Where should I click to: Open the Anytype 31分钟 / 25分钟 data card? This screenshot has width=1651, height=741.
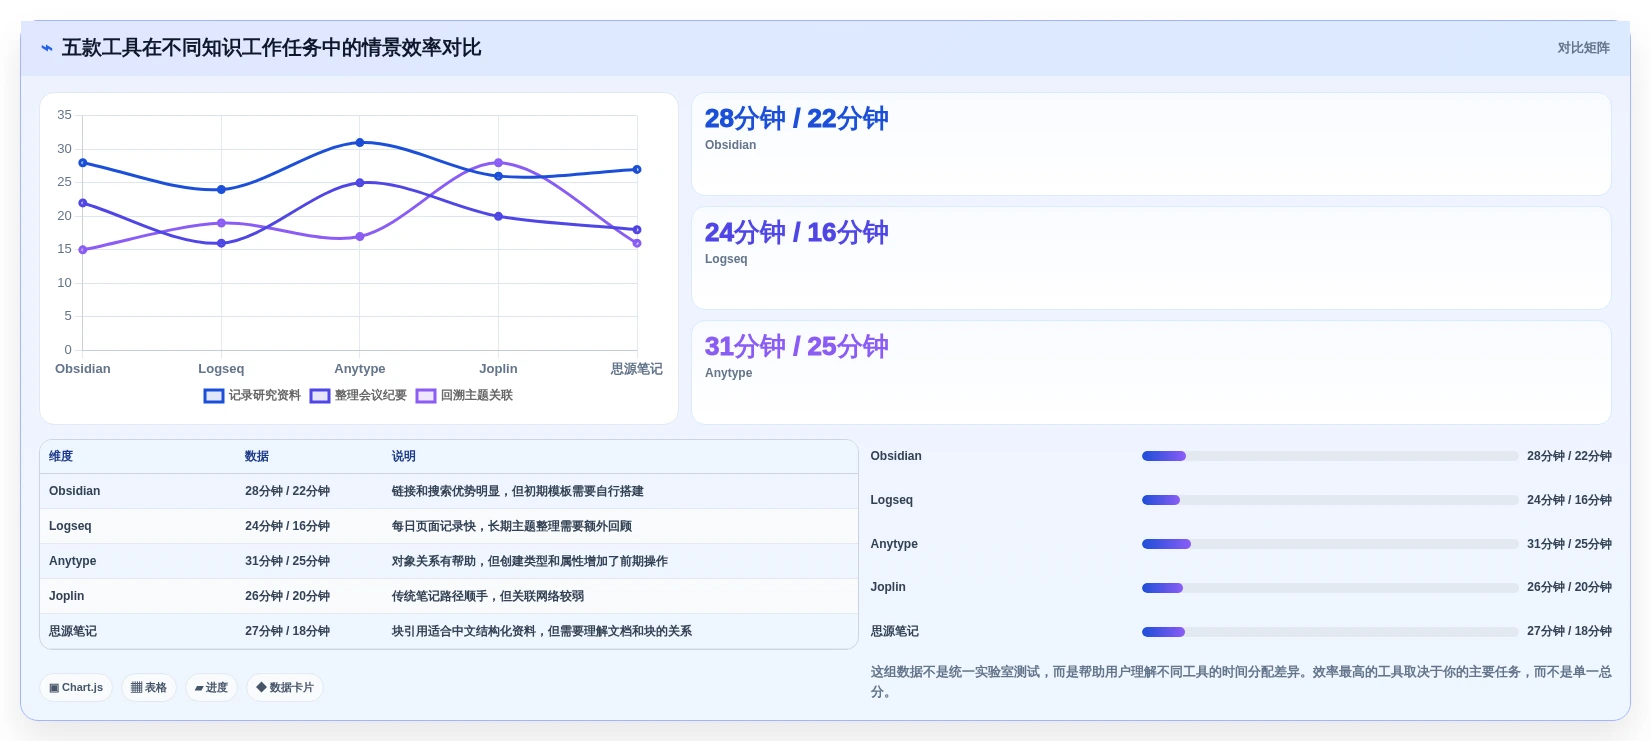[1151, 373]
